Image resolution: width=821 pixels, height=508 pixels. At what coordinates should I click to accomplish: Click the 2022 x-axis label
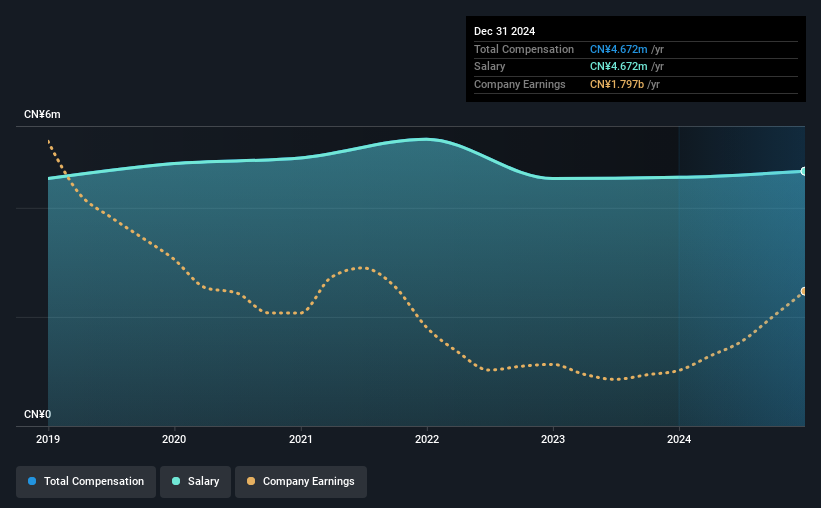point(427,439)
